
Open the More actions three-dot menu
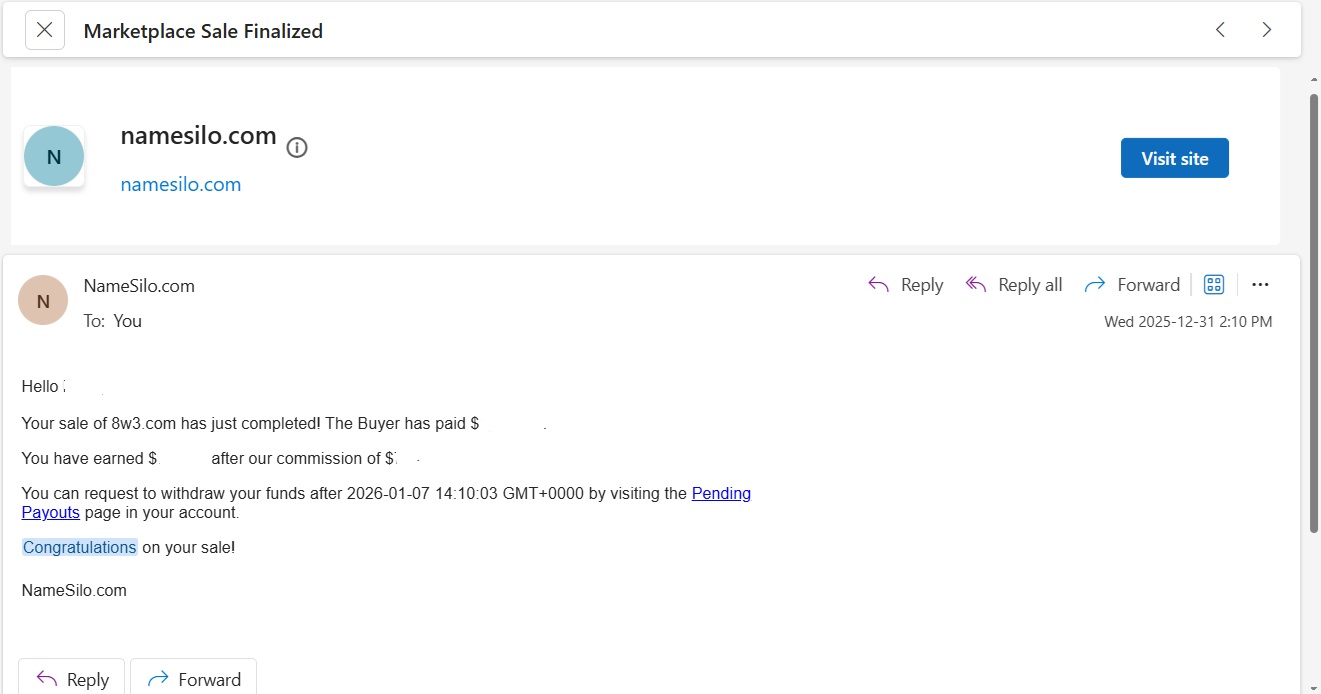(x=1260, y=285)
